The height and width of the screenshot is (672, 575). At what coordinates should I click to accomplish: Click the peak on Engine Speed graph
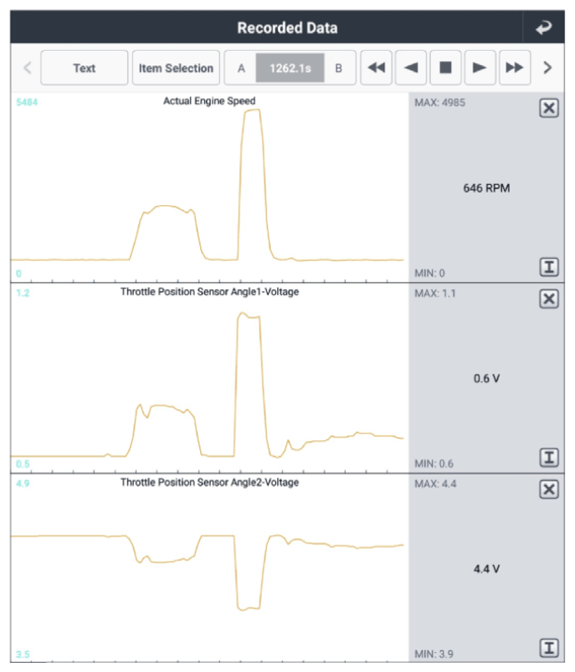(x=252, y=111)
